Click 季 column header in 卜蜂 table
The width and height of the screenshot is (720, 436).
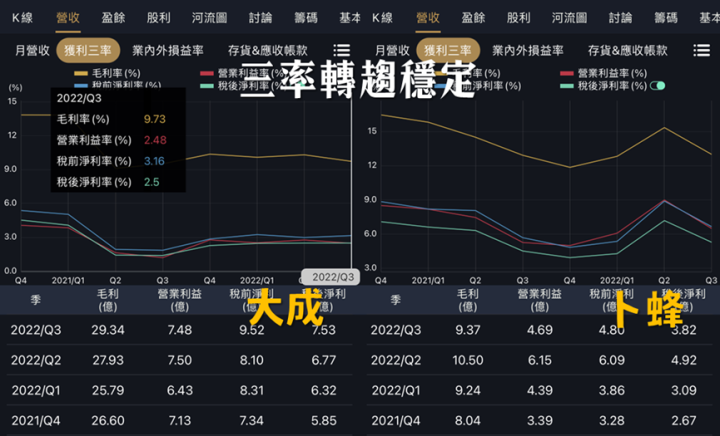pos(396,300)
